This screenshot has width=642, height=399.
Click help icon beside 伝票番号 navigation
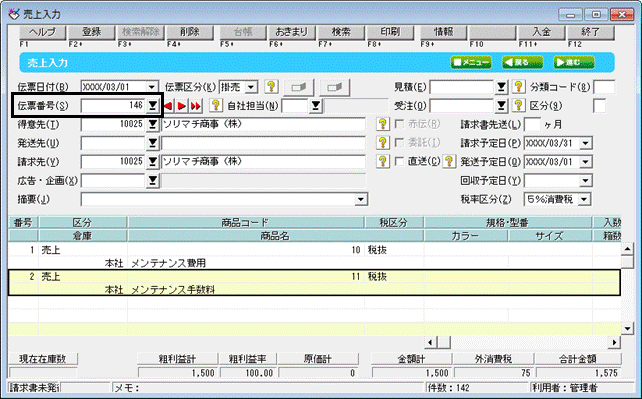tap(215, 106)
